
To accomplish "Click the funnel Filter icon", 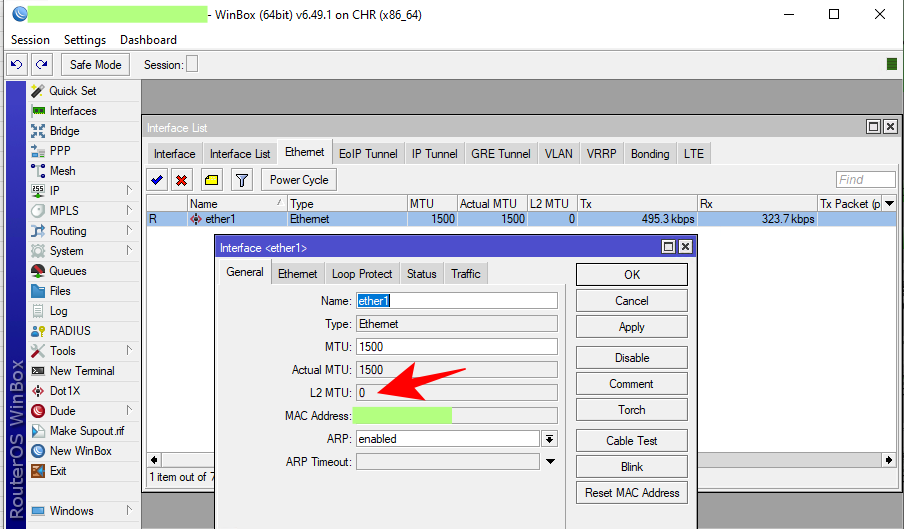I will [242, 180].
